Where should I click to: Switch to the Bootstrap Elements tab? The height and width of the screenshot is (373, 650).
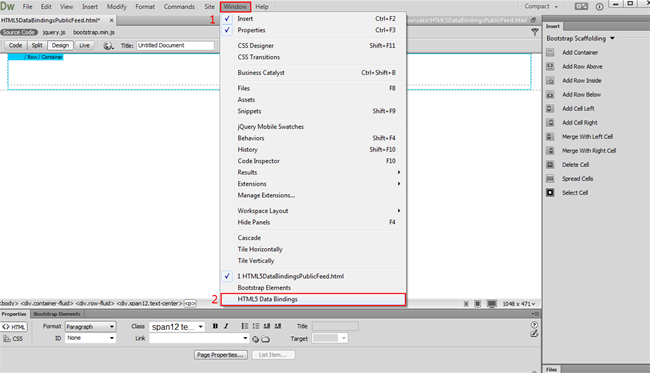[x=57, y=314]
